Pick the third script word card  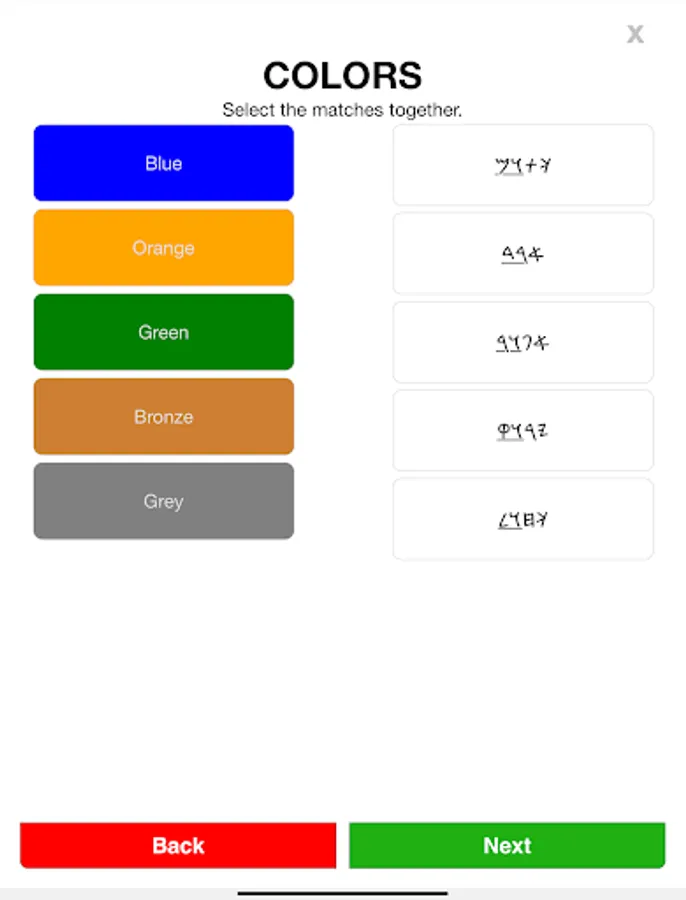523,343
